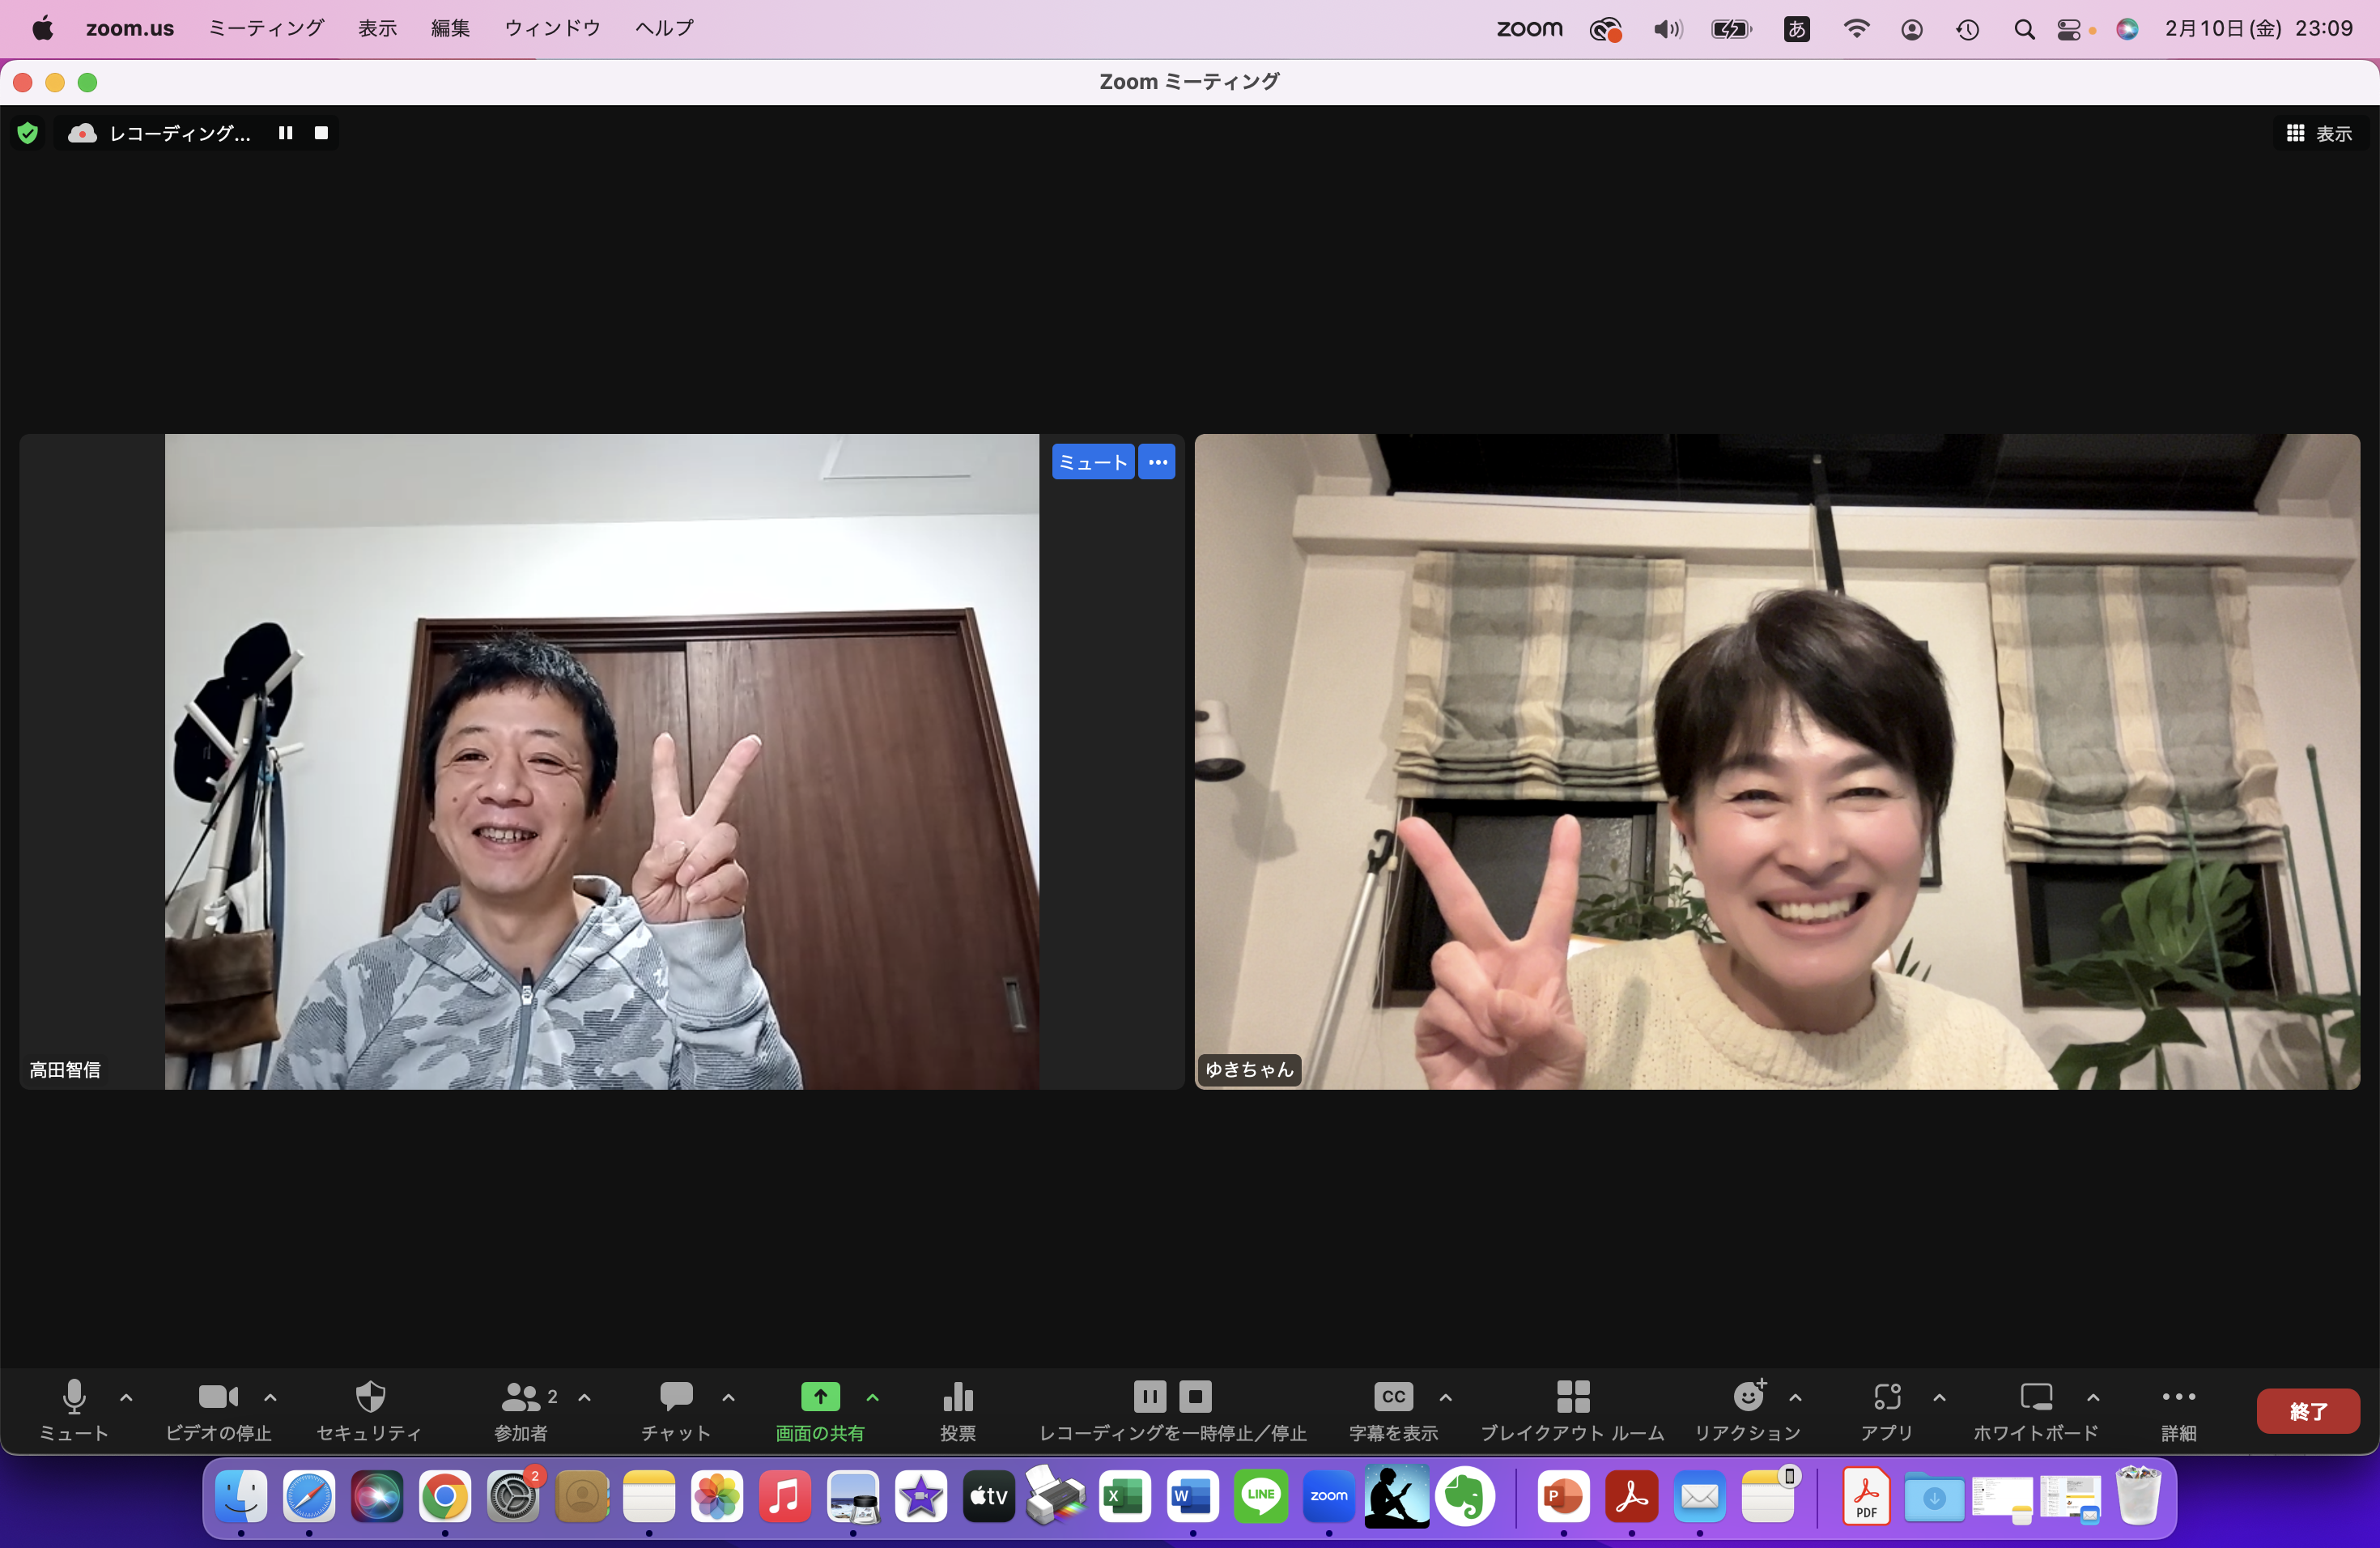Open the Chat panel icon
The image size is (2380, 1548).
point(676,1396)
